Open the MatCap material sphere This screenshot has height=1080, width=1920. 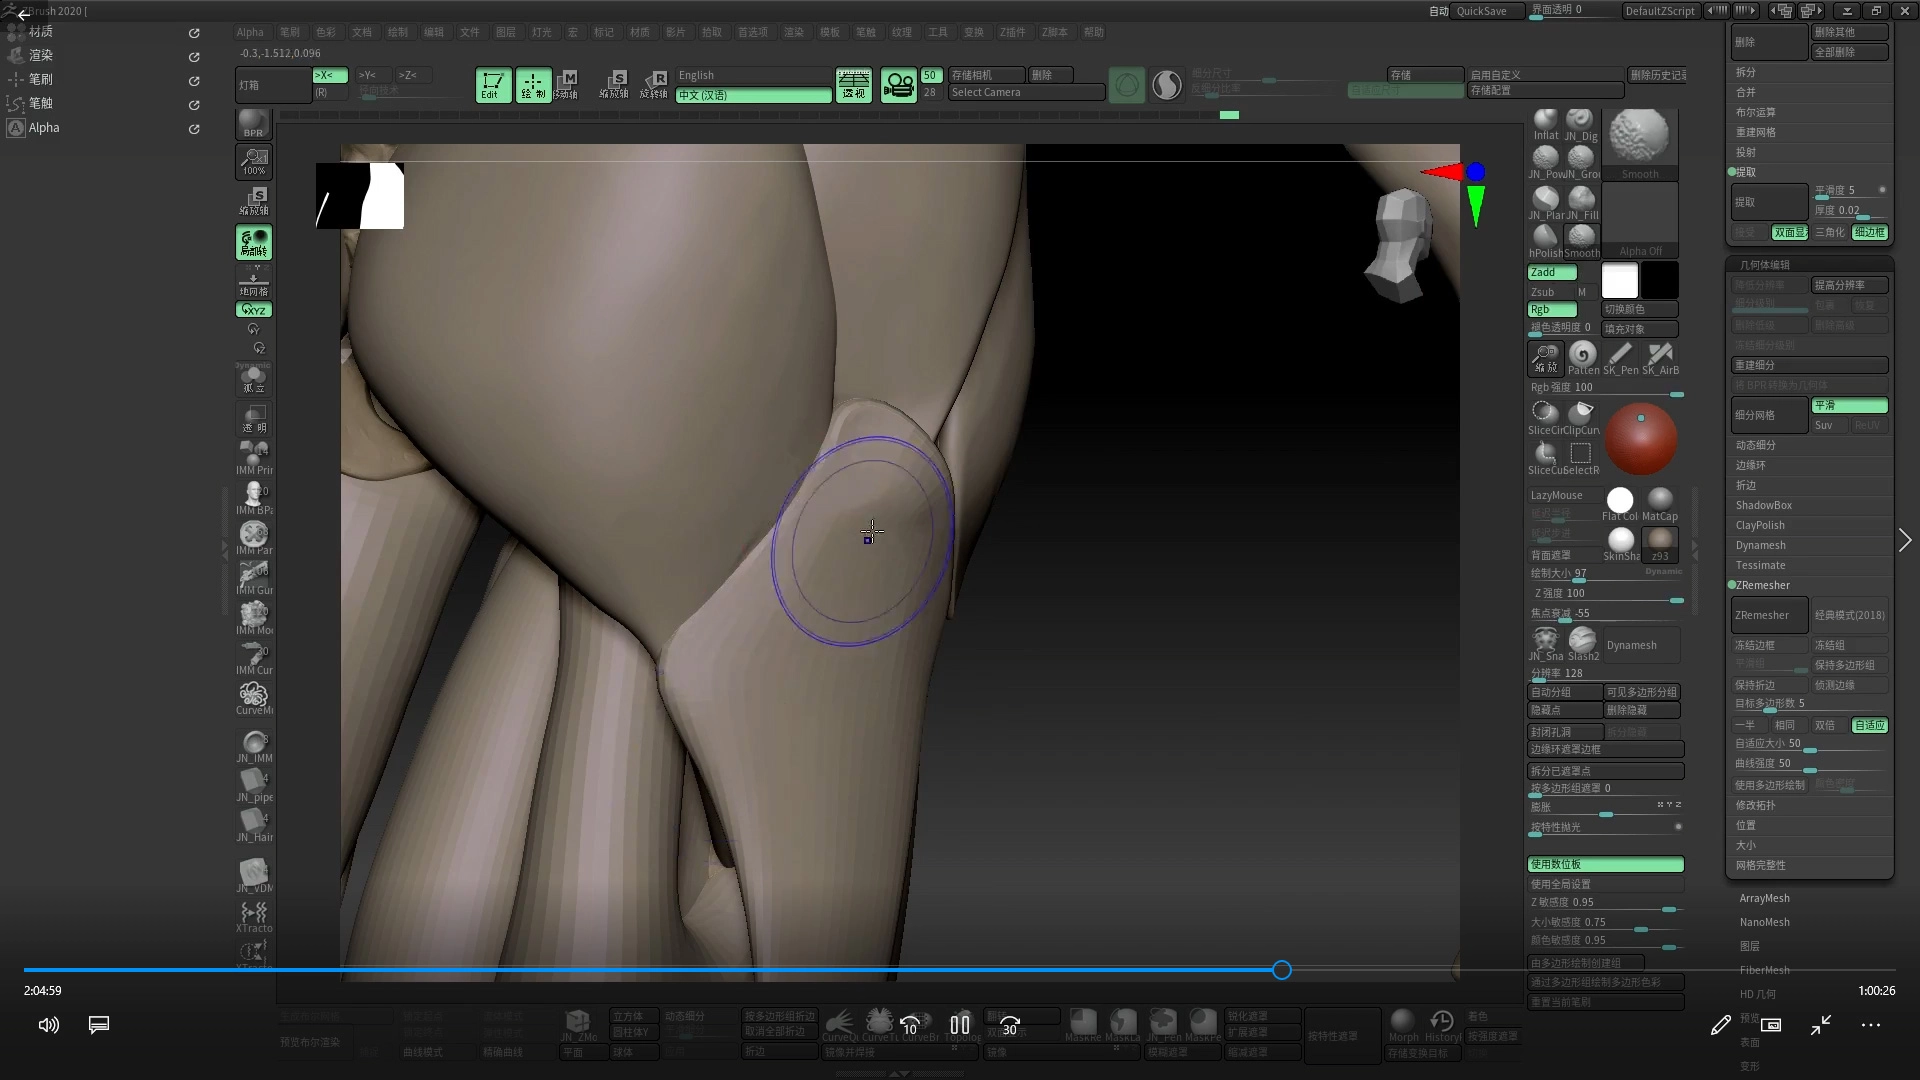[x=1660, y=501]
